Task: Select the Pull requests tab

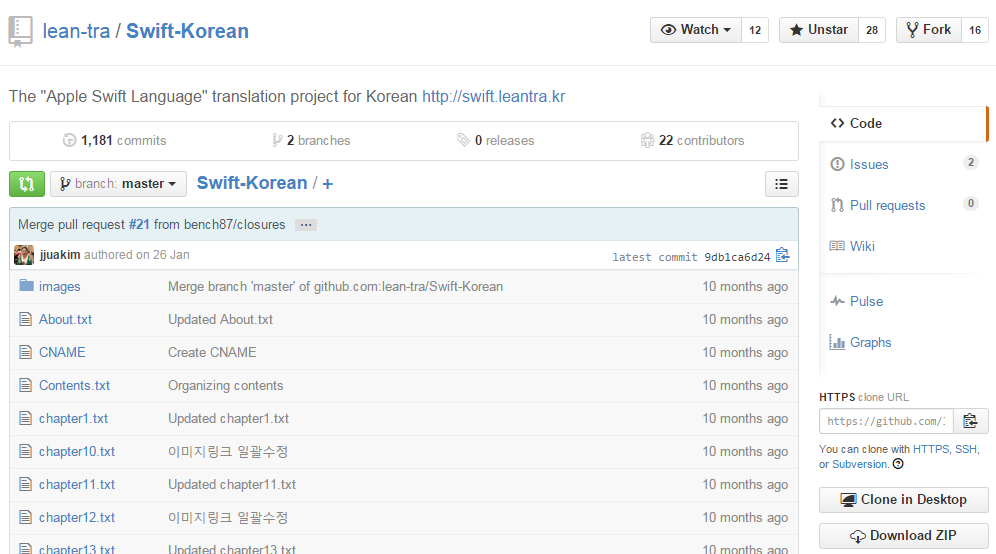Action: click(x=903, y=205)
